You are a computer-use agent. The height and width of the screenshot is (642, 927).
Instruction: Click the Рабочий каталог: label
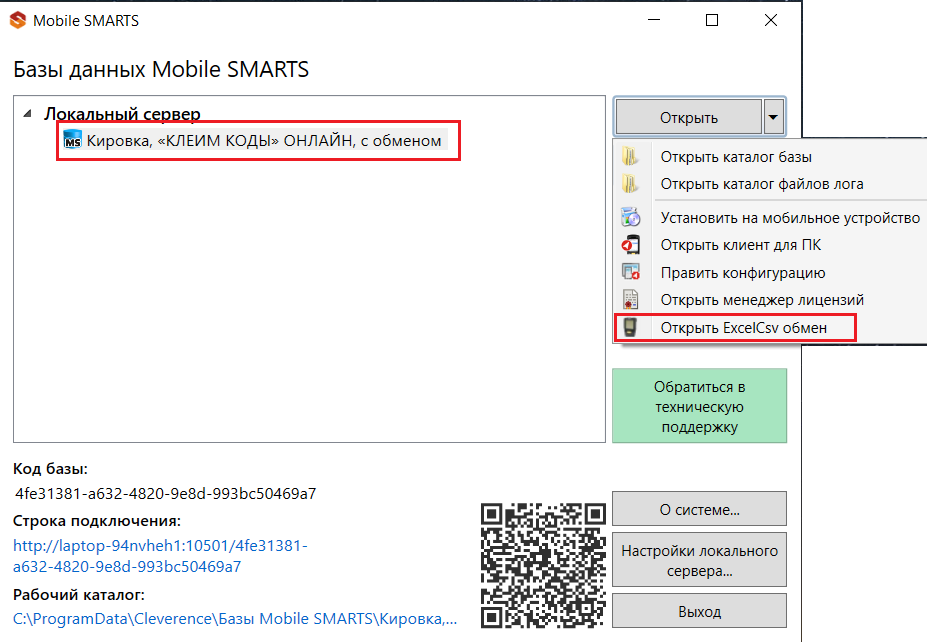(79, 594)
